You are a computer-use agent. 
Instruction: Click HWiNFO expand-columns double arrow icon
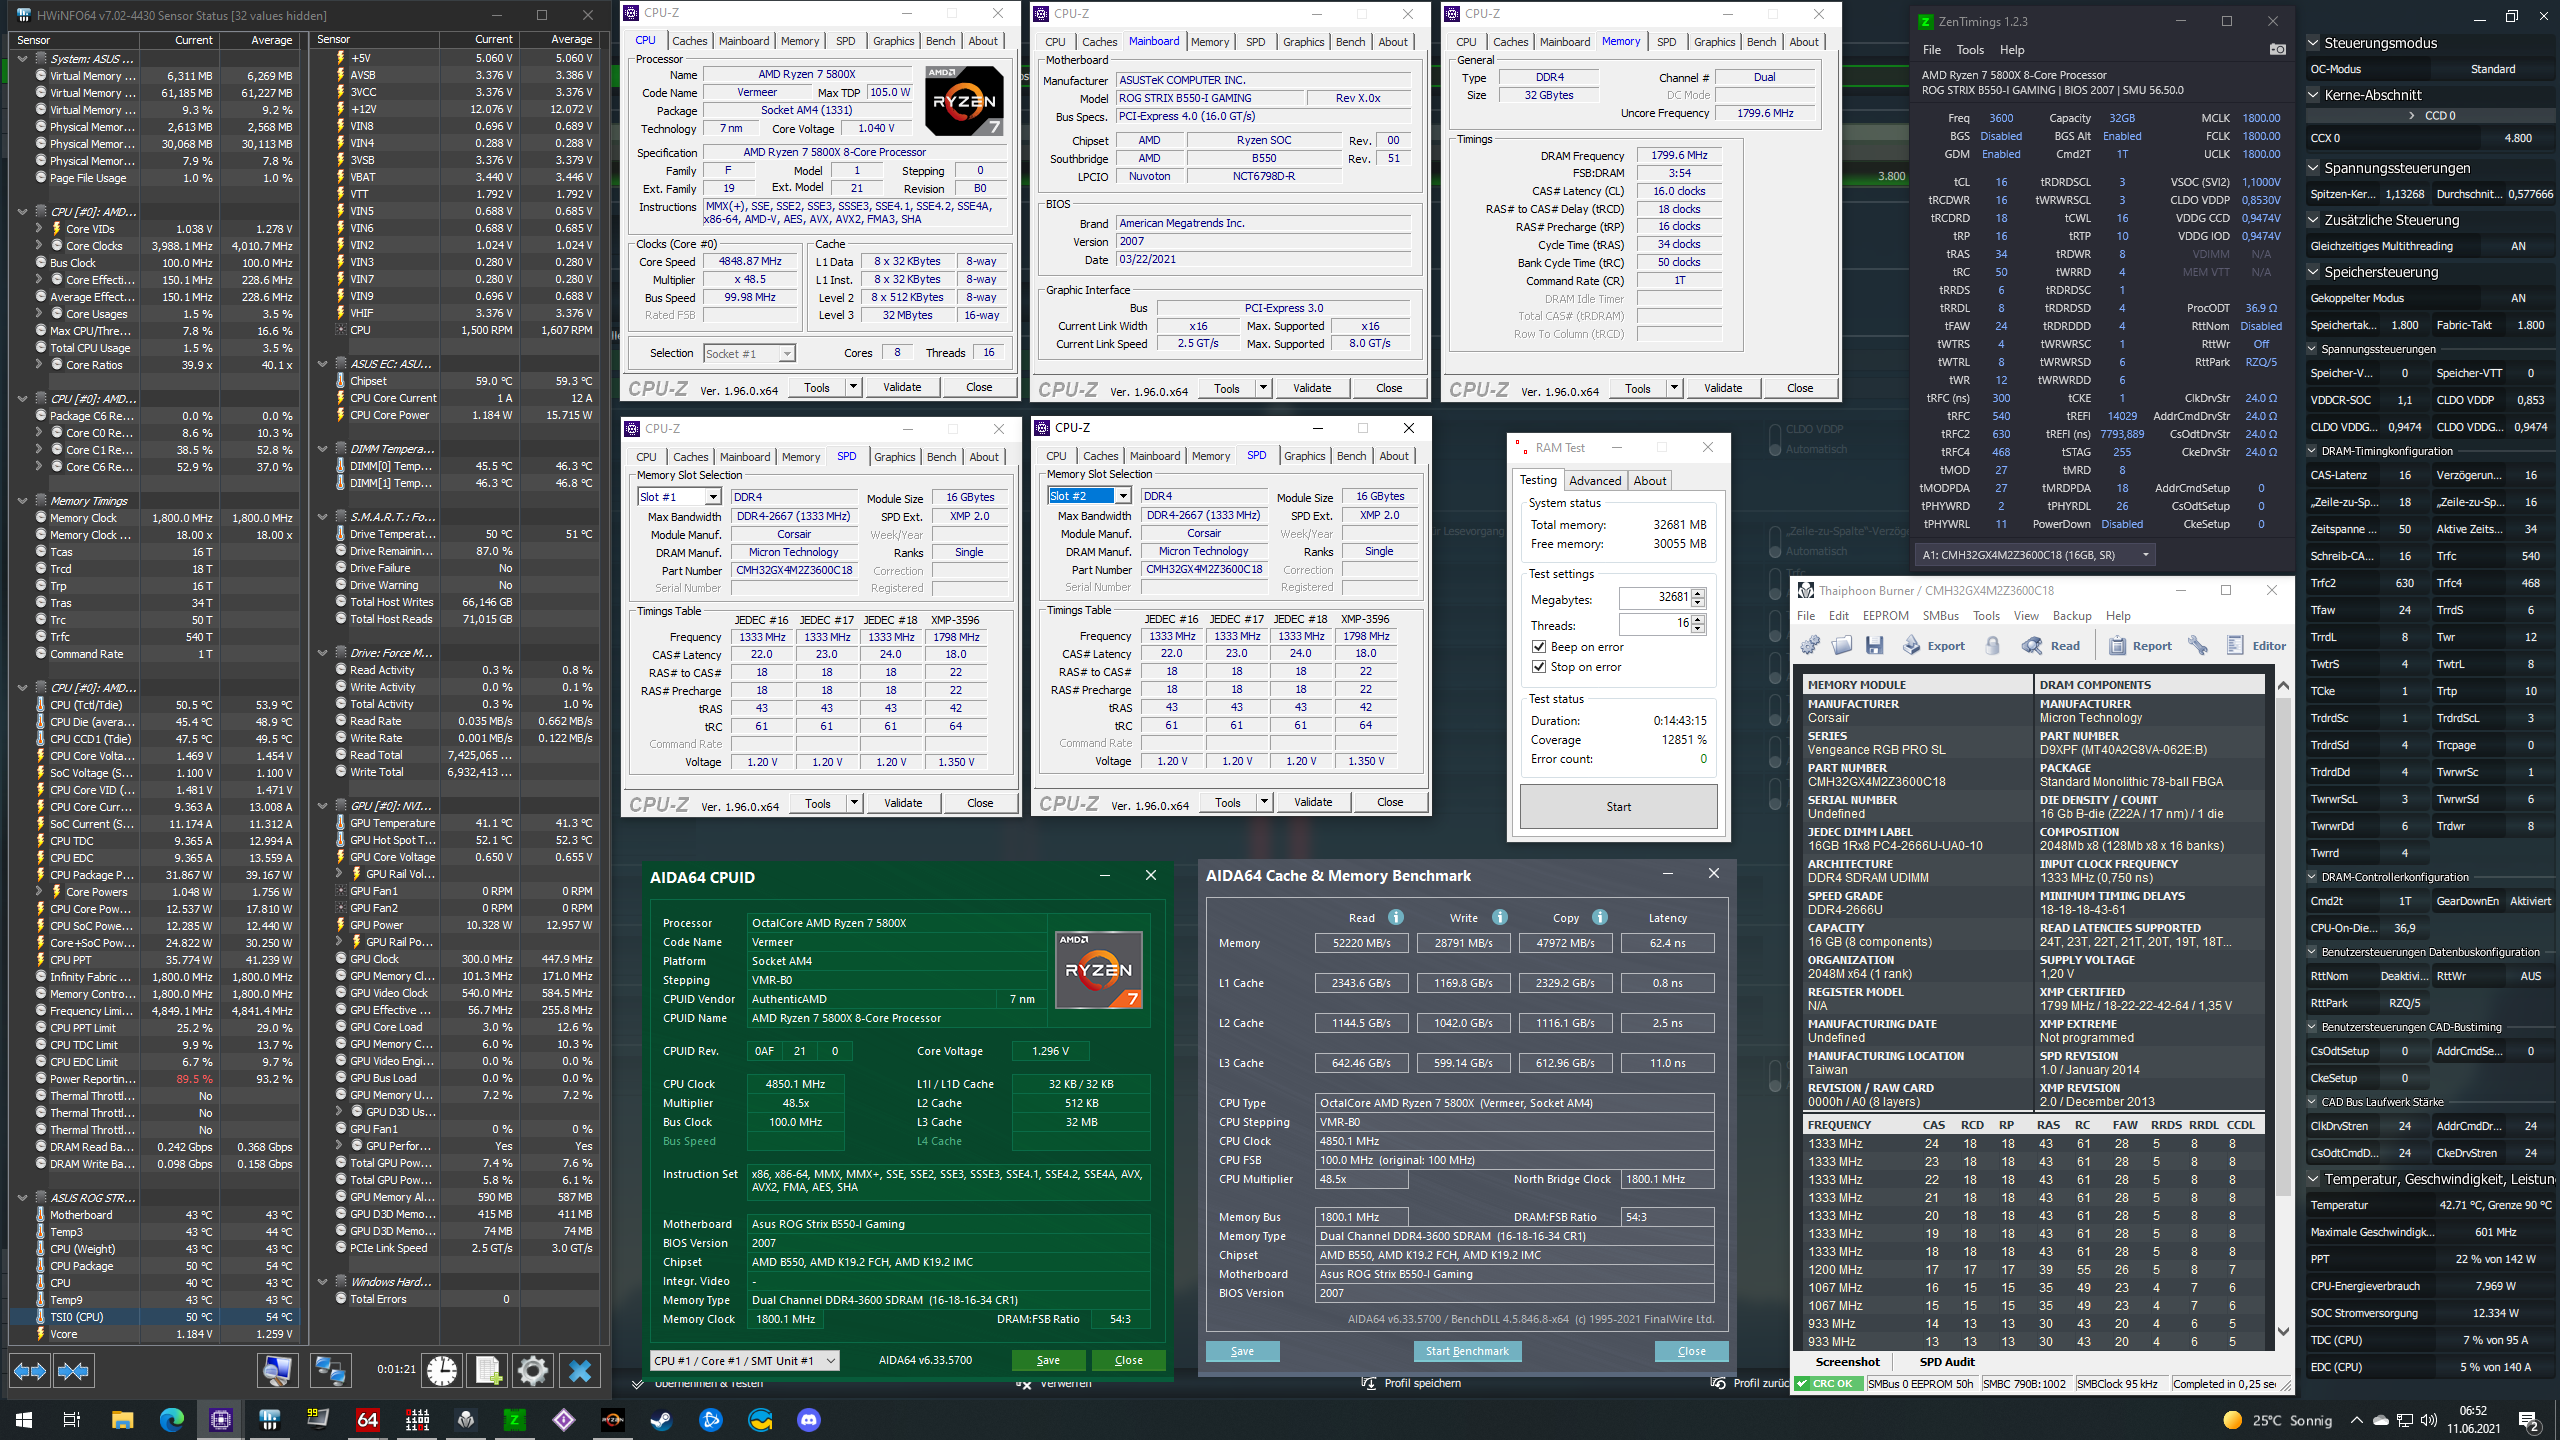coord(30,1371)
